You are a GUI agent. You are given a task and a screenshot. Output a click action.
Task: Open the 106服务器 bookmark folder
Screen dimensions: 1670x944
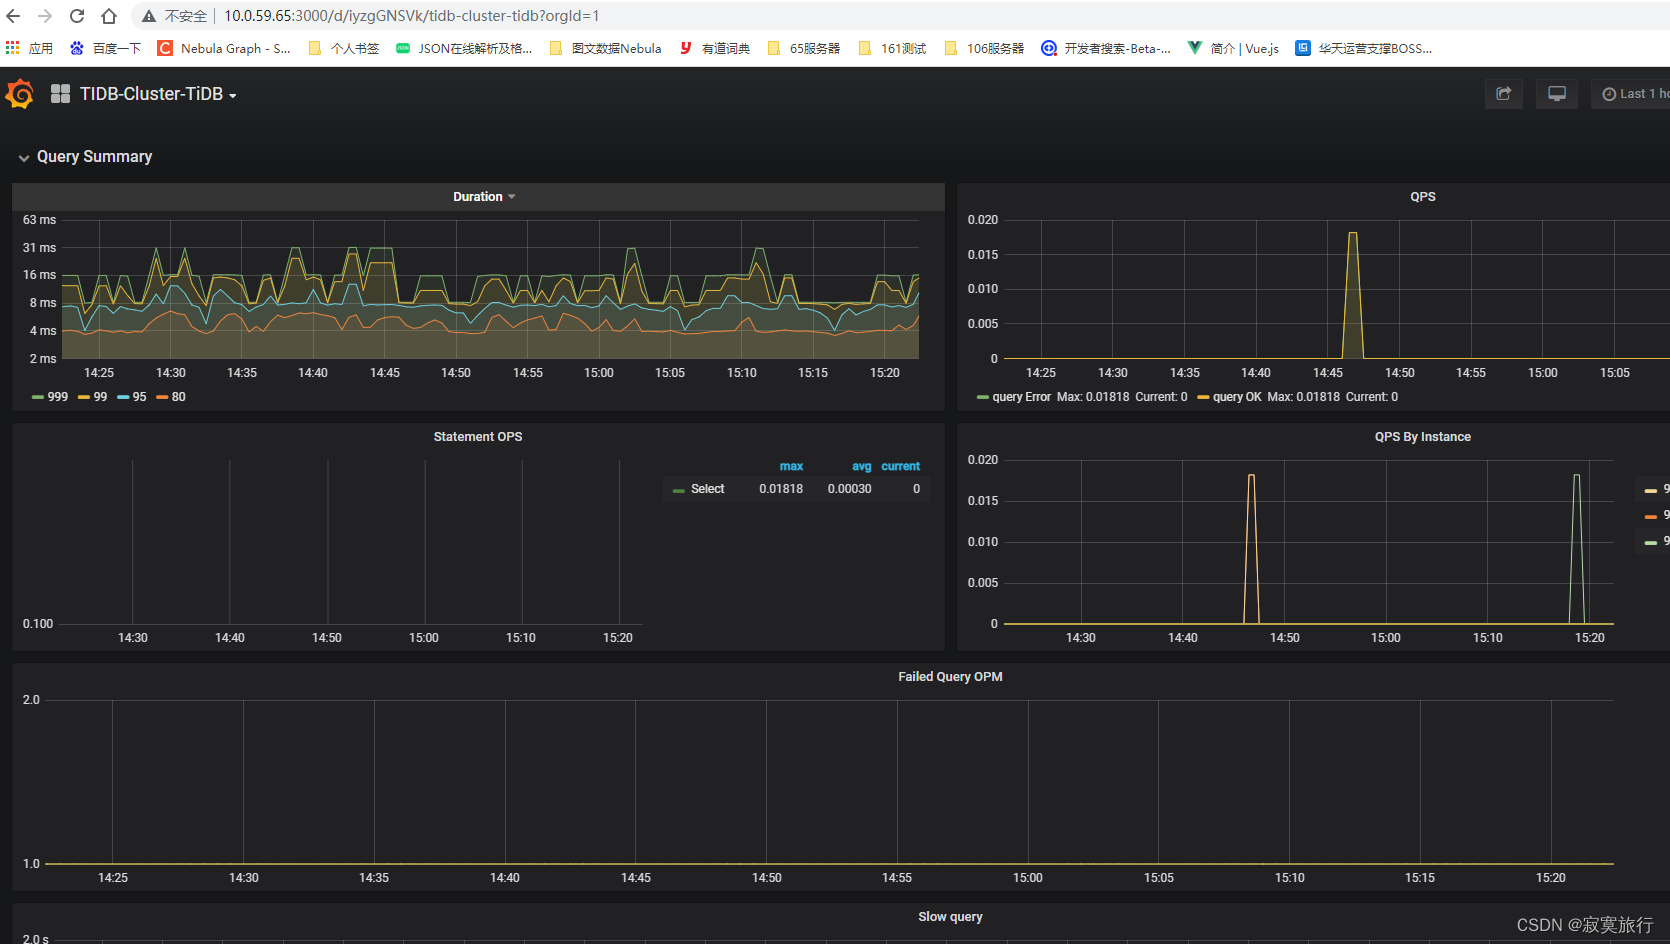(984, 48)
